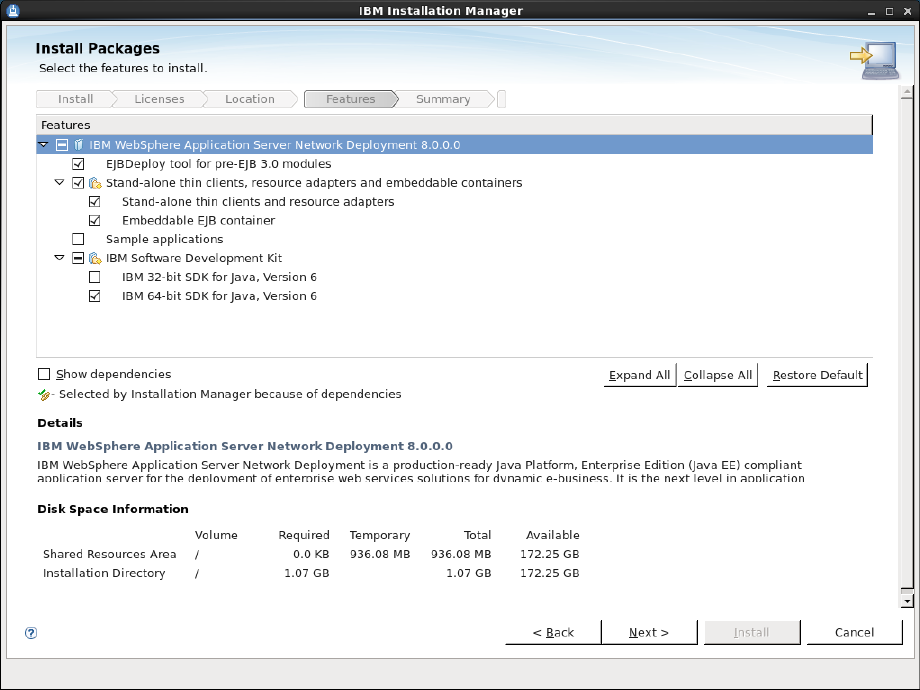920x690 pixels.
Task: Click the Installation Directory label
Action: point(104,573)
